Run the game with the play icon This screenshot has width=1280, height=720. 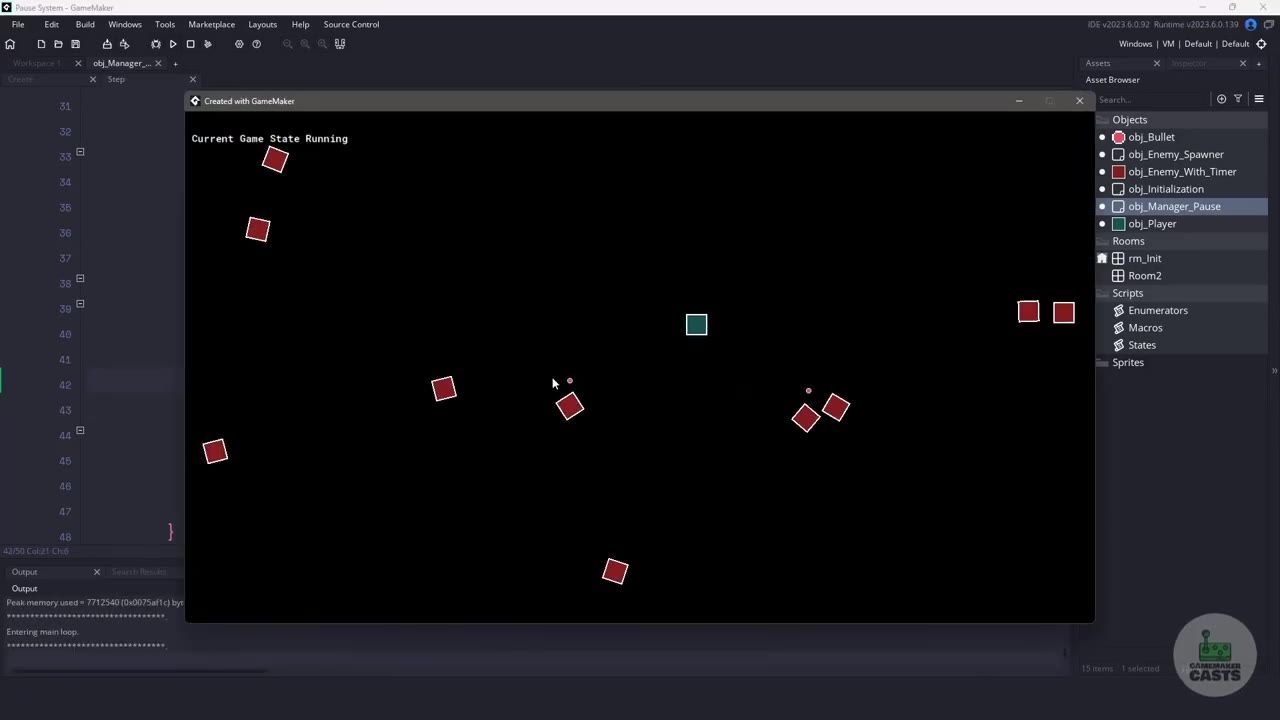tap(173, 44)
